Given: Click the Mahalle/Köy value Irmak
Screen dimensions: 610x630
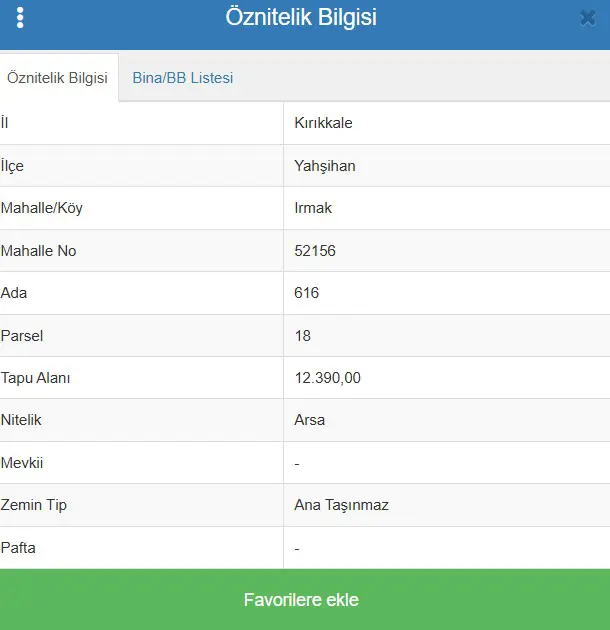Looking at the screenshot, I should [x=313, y=208].
